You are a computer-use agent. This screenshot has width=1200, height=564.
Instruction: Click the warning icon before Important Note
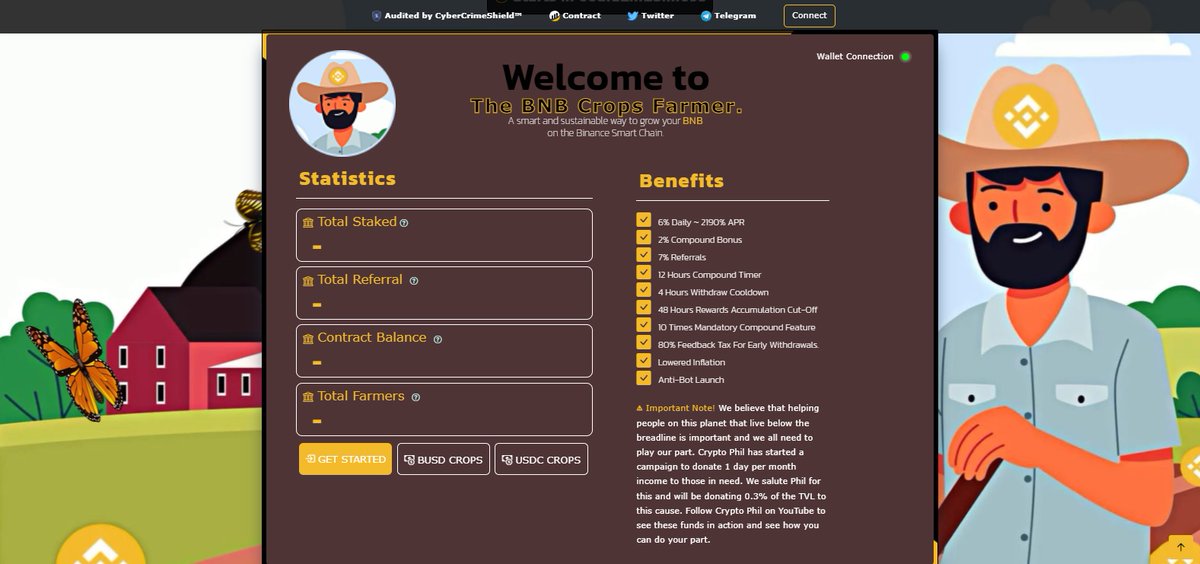tap(640, 408)
